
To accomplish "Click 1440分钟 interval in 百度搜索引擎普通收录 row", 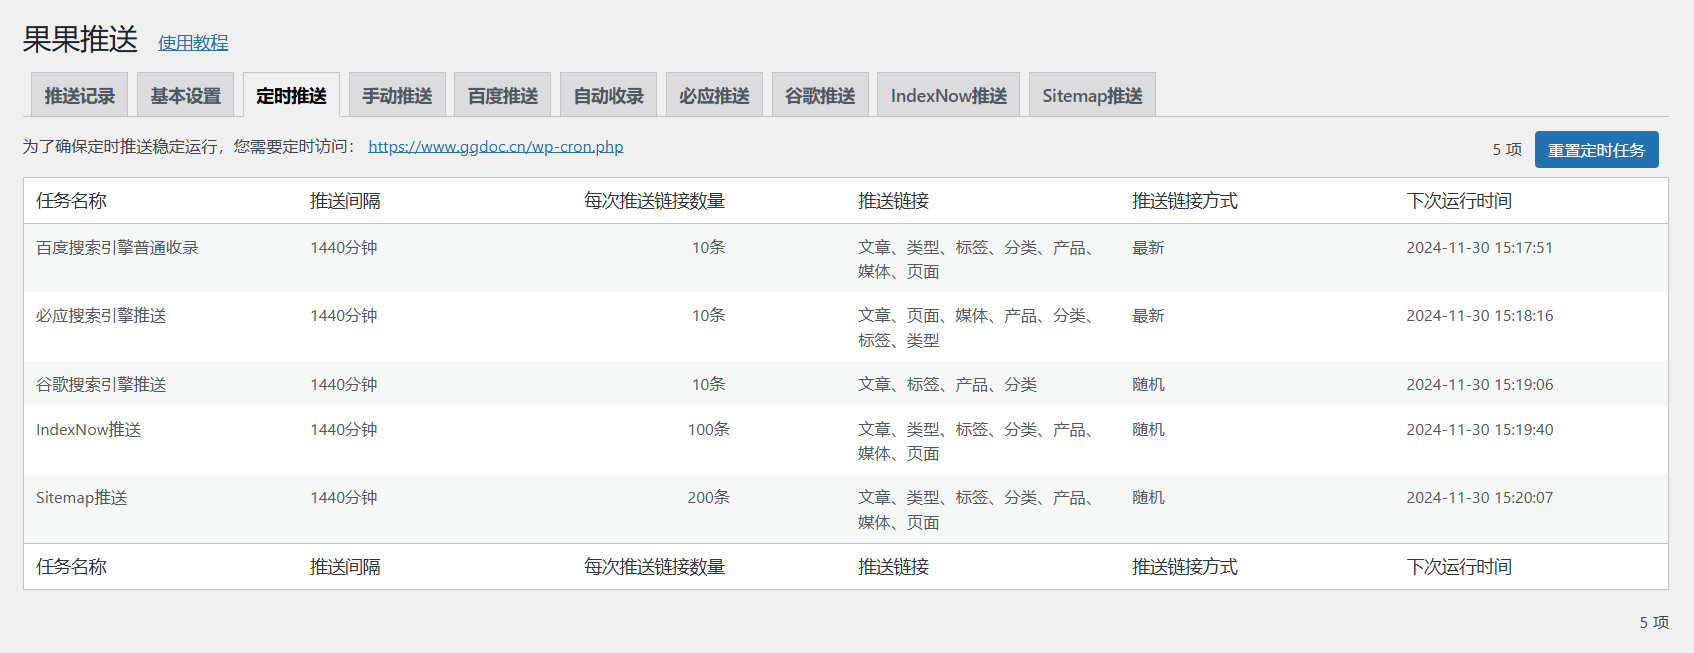I will point(343,248).
